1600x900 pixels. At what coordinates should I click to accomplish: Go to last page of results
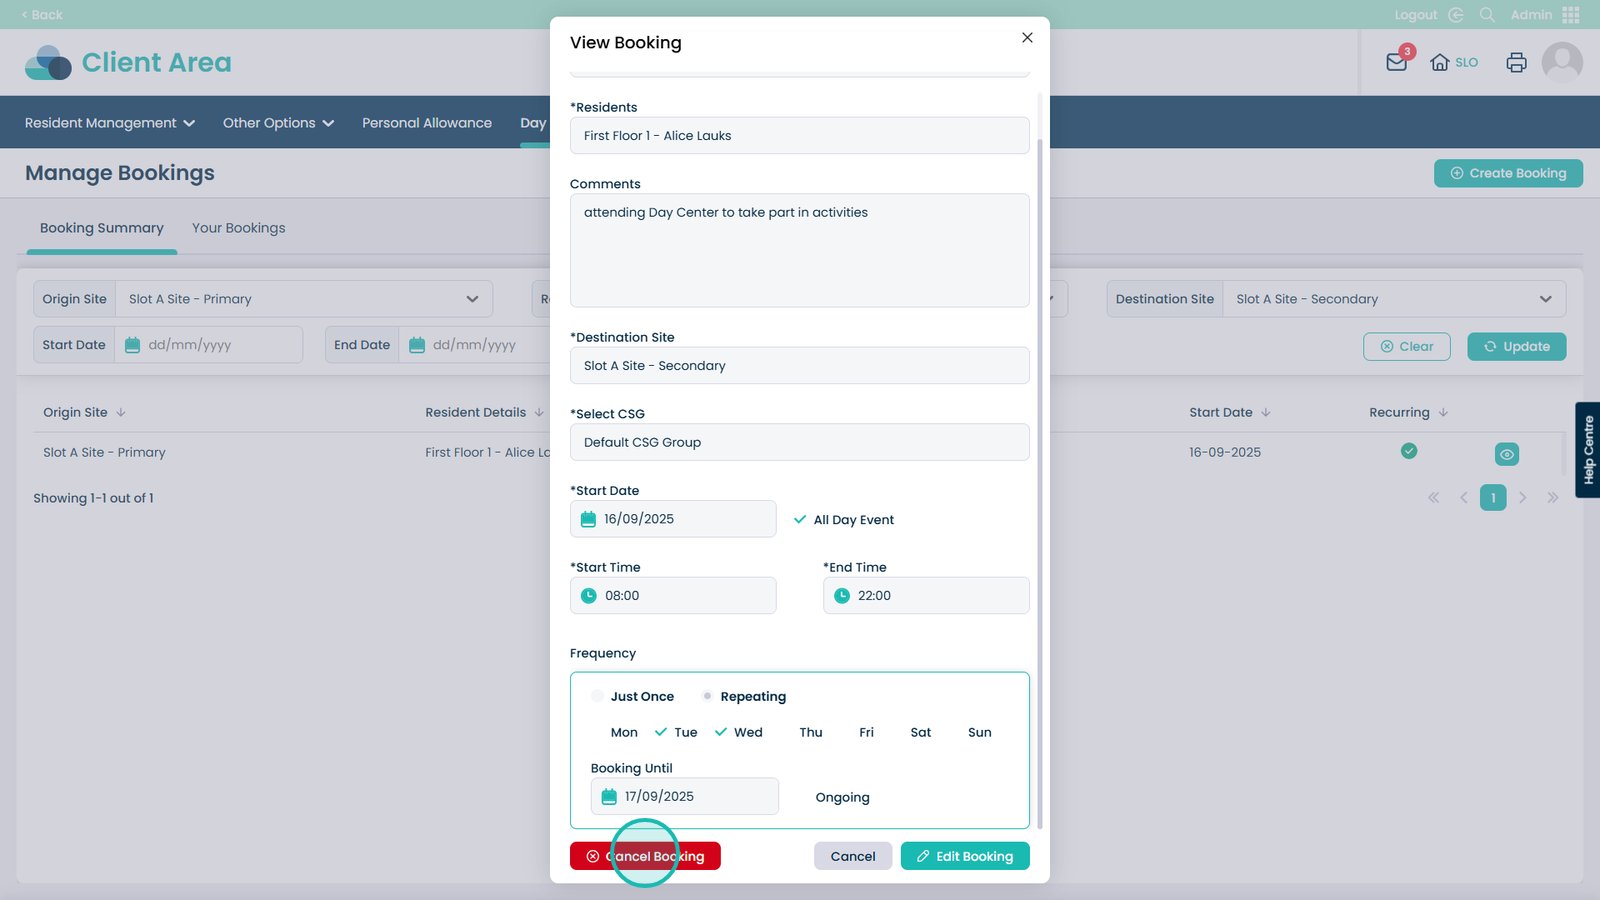[1553, 498]
